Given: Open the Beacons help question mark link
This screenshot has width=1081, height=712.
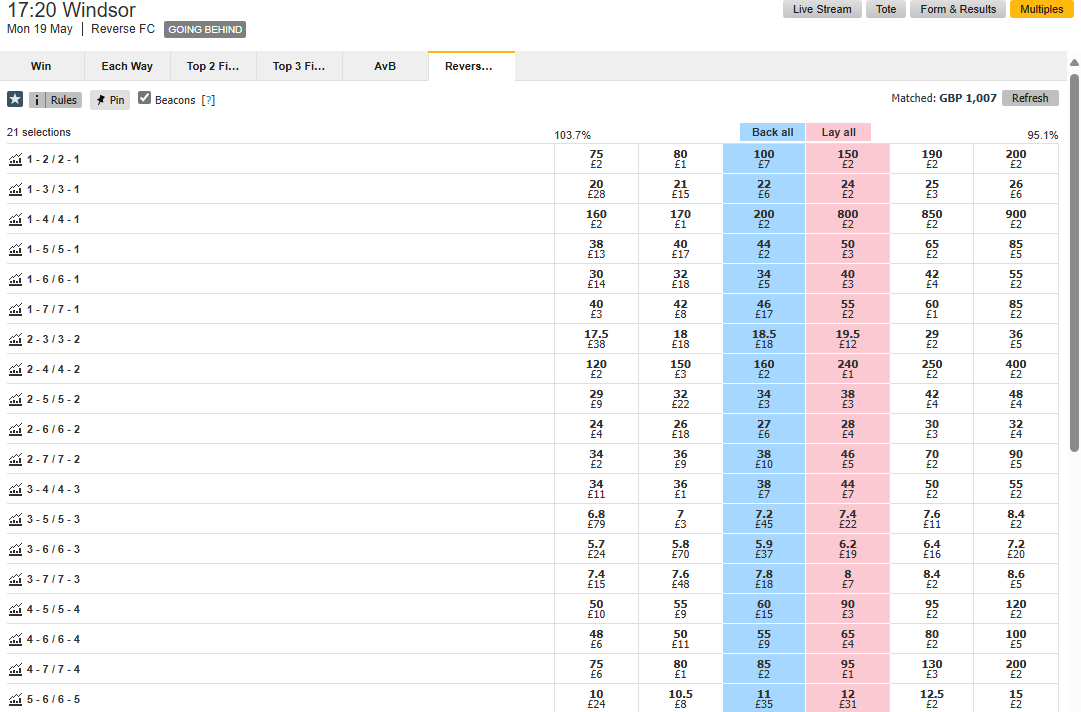Looking at the screenshot, I should click(208, 100).
